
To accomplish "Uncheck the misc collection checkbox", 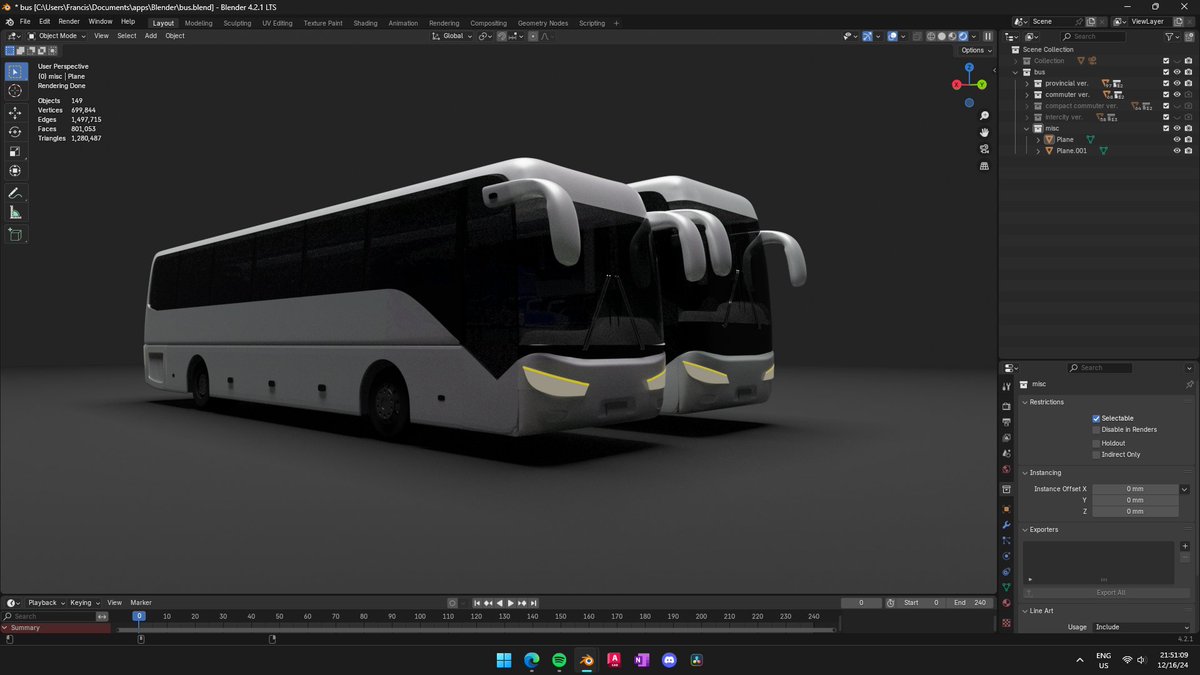I will pyautogui.click(x=1166, y=128).
